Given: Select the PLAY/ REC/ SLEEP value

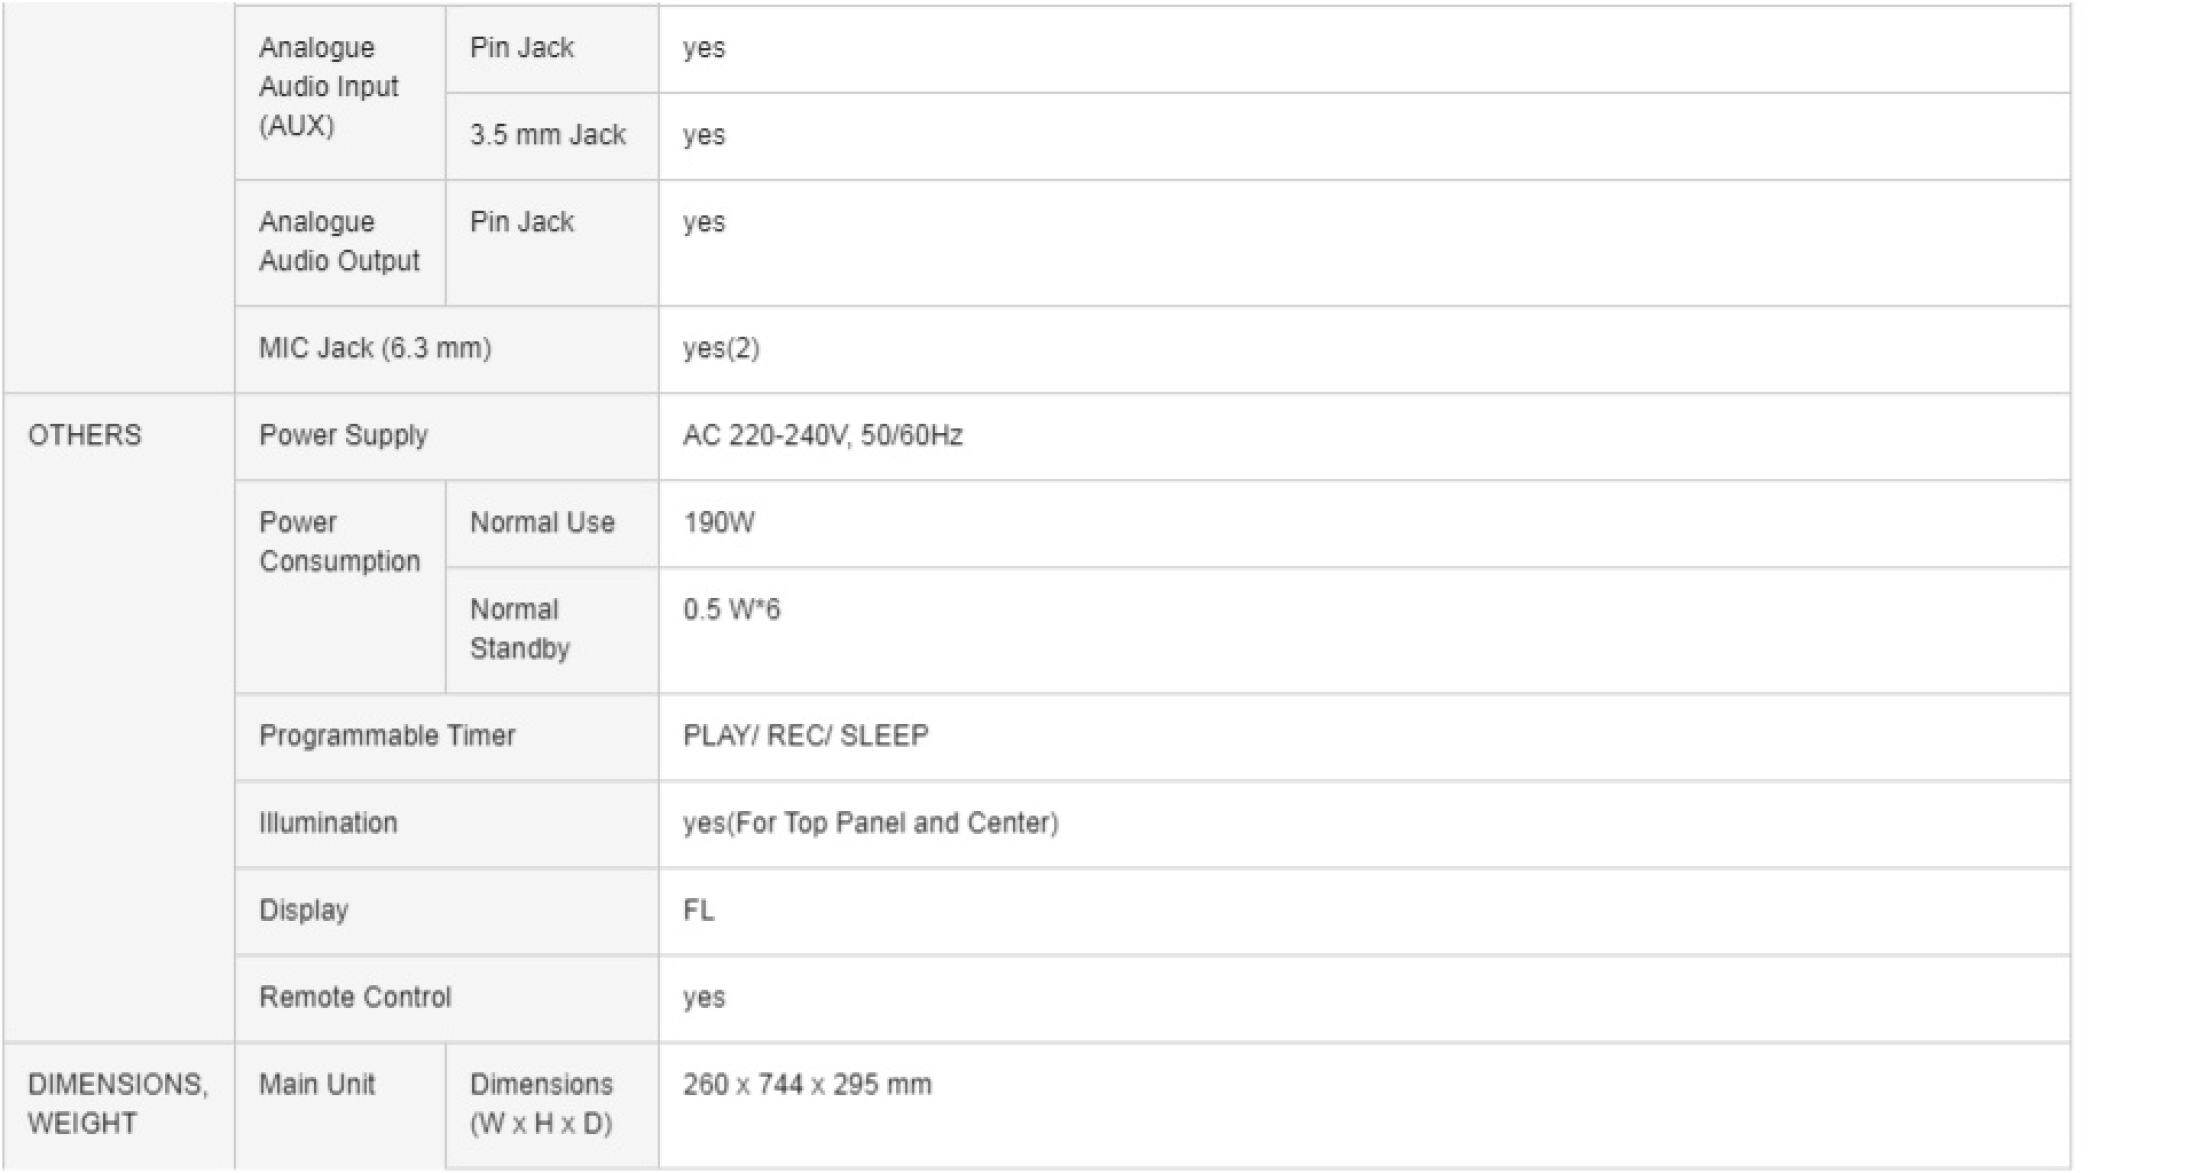Looking at the screenshot, I should (x=805, y=735).
